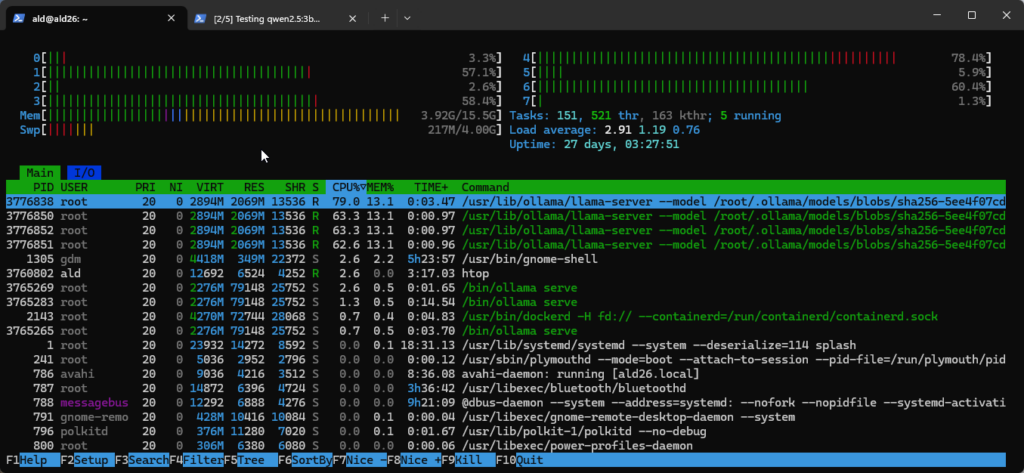The height and width of the screenshot is (473, 1024).
Task: Select process row PID 3776851
Action: coord(506,244)
